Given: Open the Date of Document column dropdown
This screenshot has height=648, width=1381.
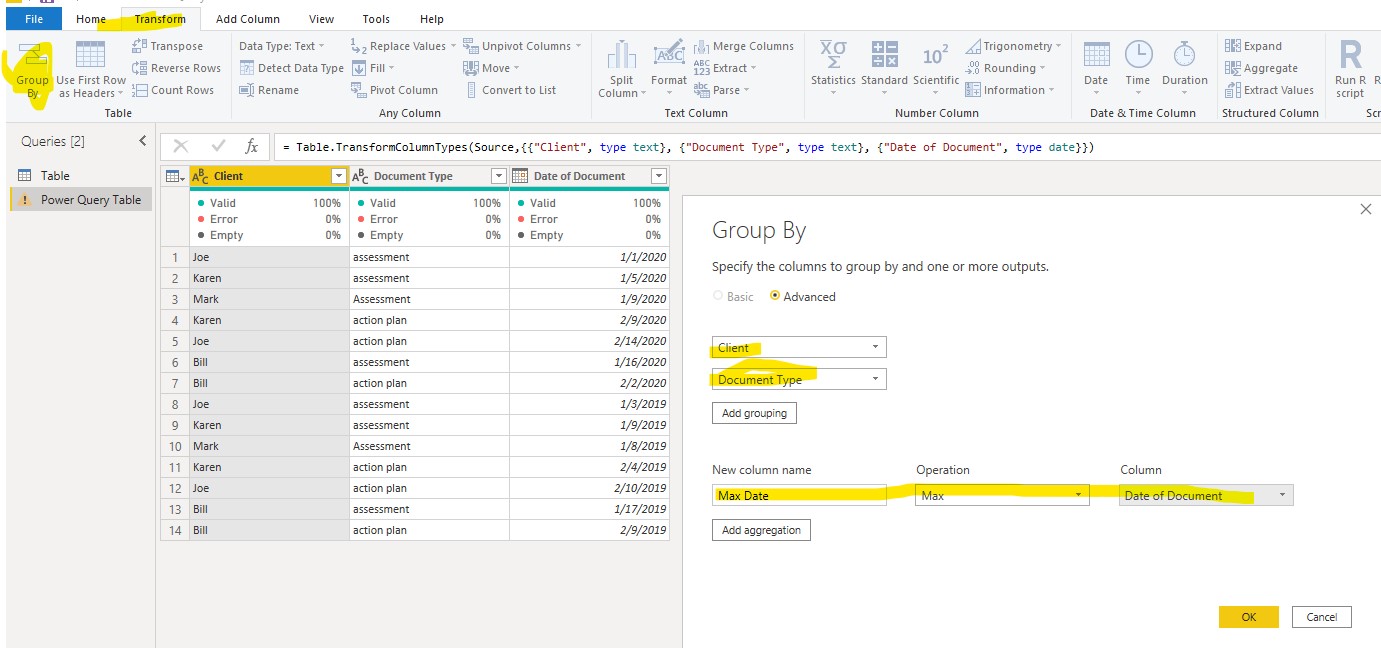Looking at the screenshot, I should tap(1206, 495).
